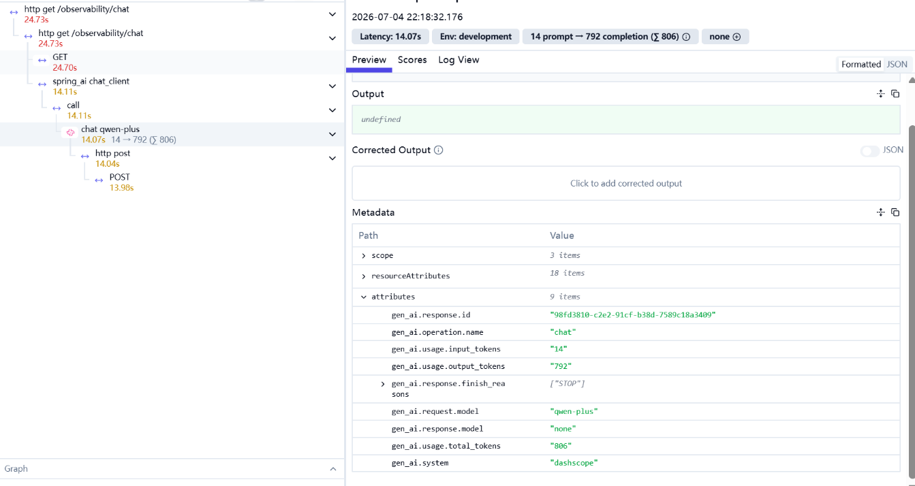Collapse the attributes metadata row
The height and width of the screenshot is (486, 915).
364,297
